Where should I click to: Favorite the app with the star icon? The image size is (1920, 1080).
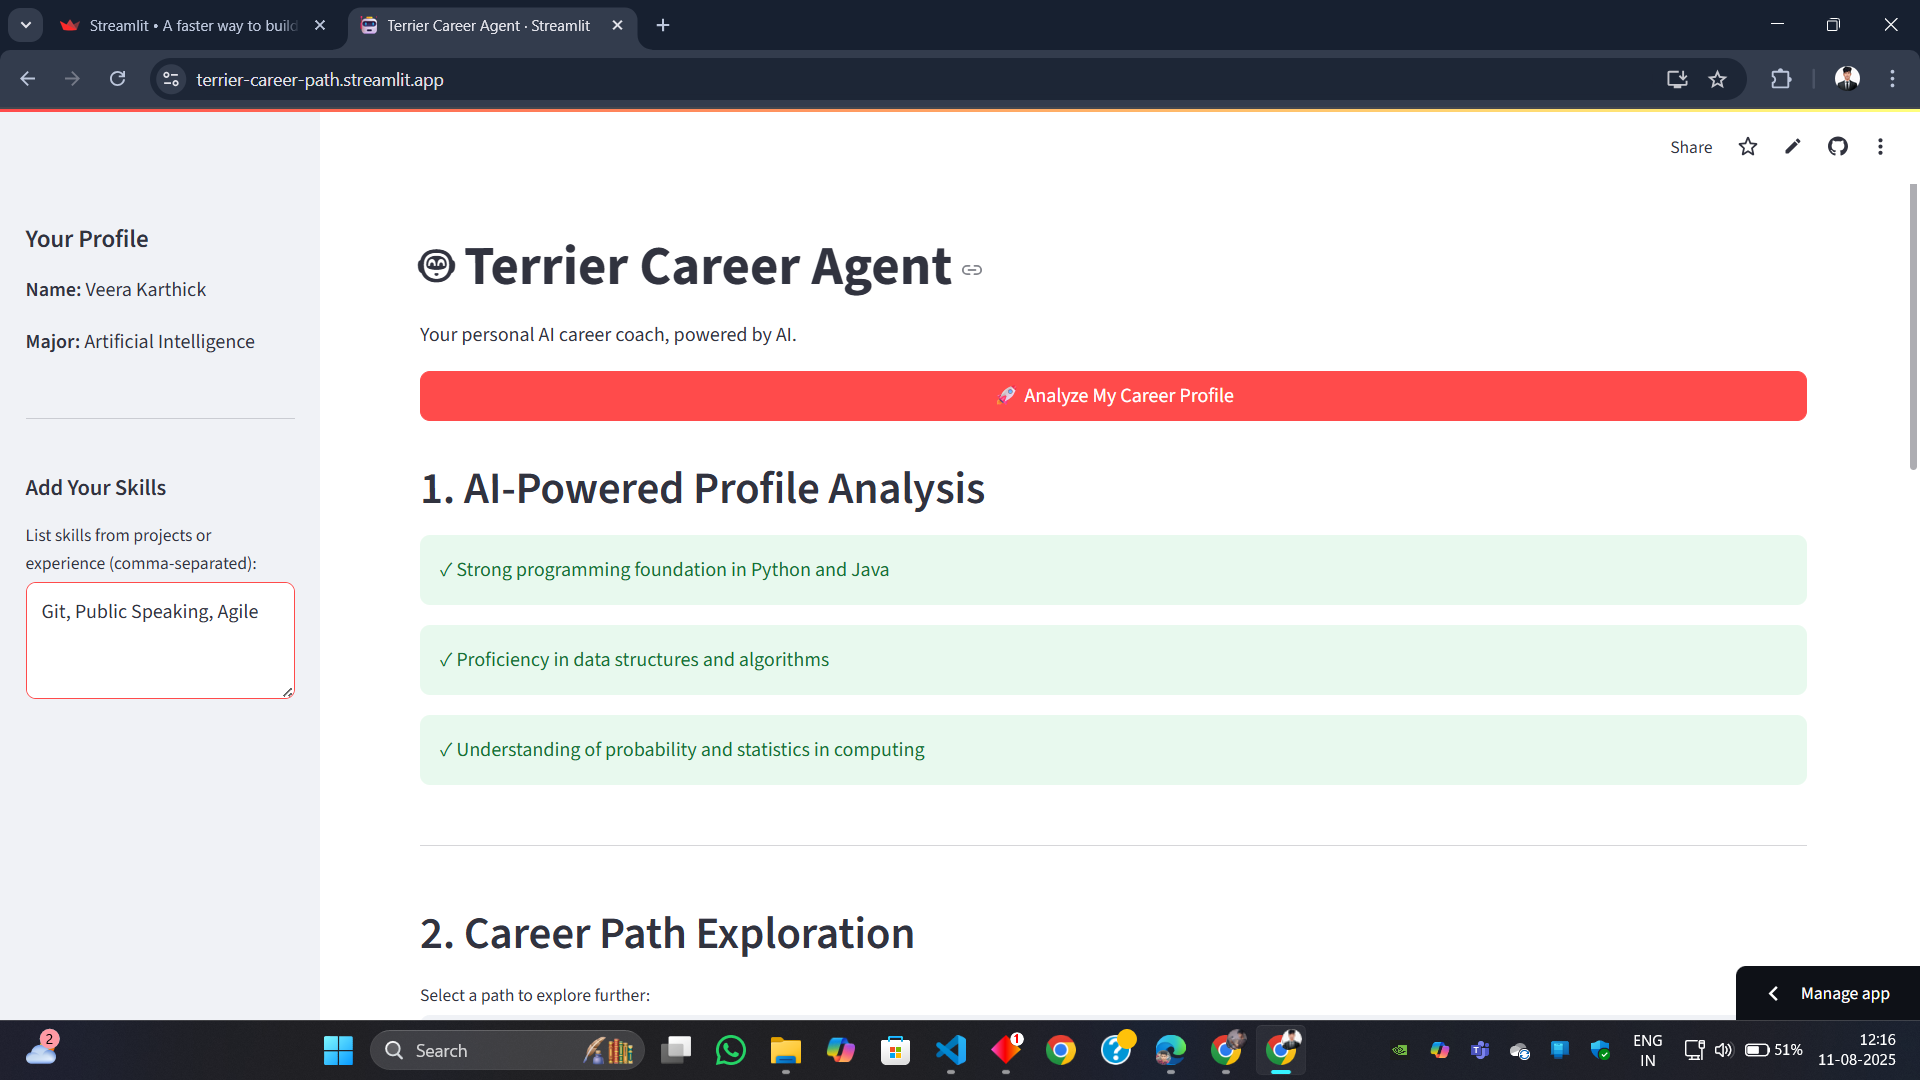click(x=1747, y=147)
